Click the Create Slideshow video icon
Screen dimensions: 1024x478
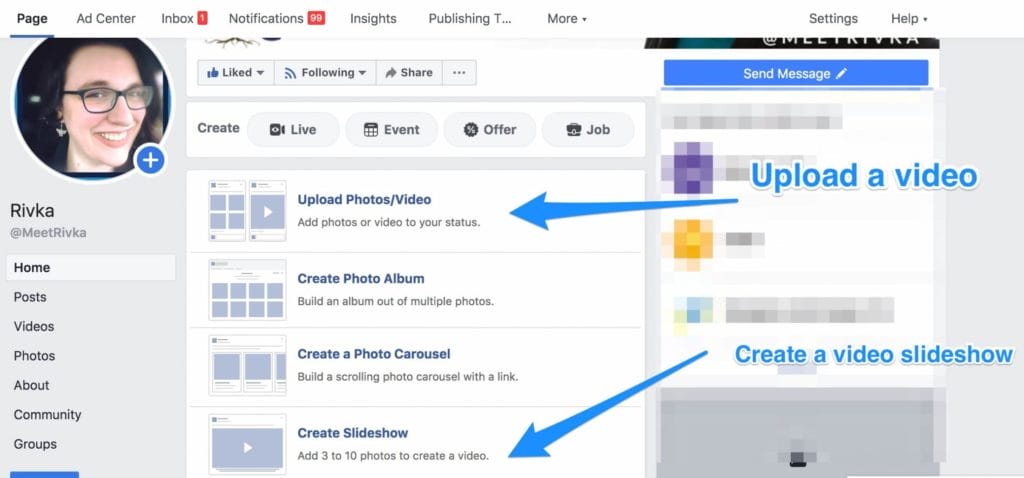[x=247, y=443]
